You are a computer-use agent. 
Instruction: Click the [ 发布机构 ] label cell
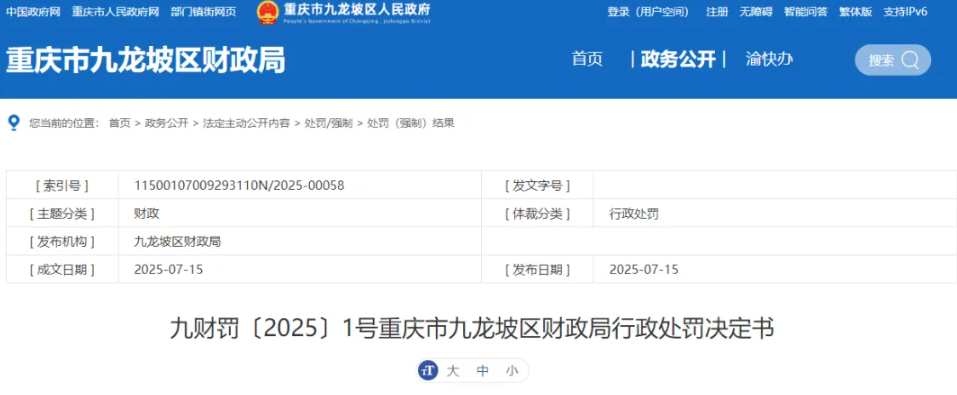pyautogui.click(x=62, y=241)
